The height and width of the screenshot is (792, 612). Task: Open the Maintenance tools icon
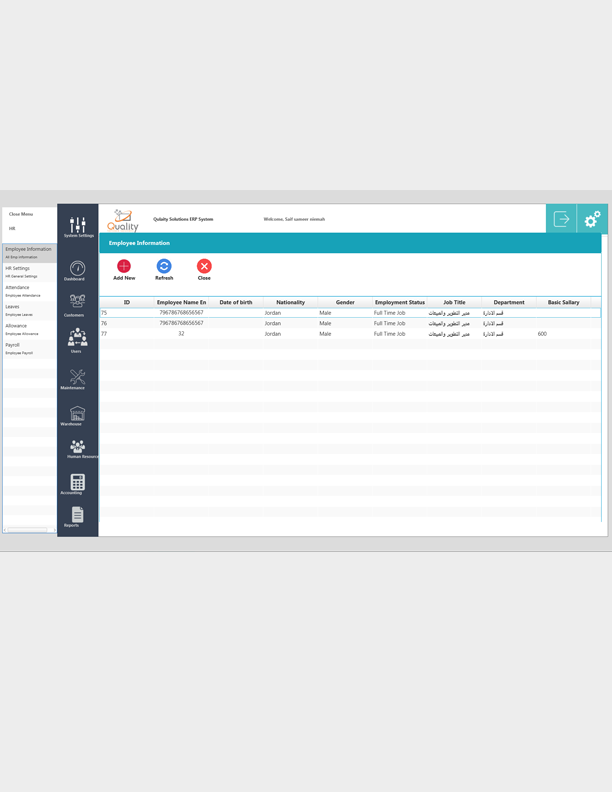(77, 377)
